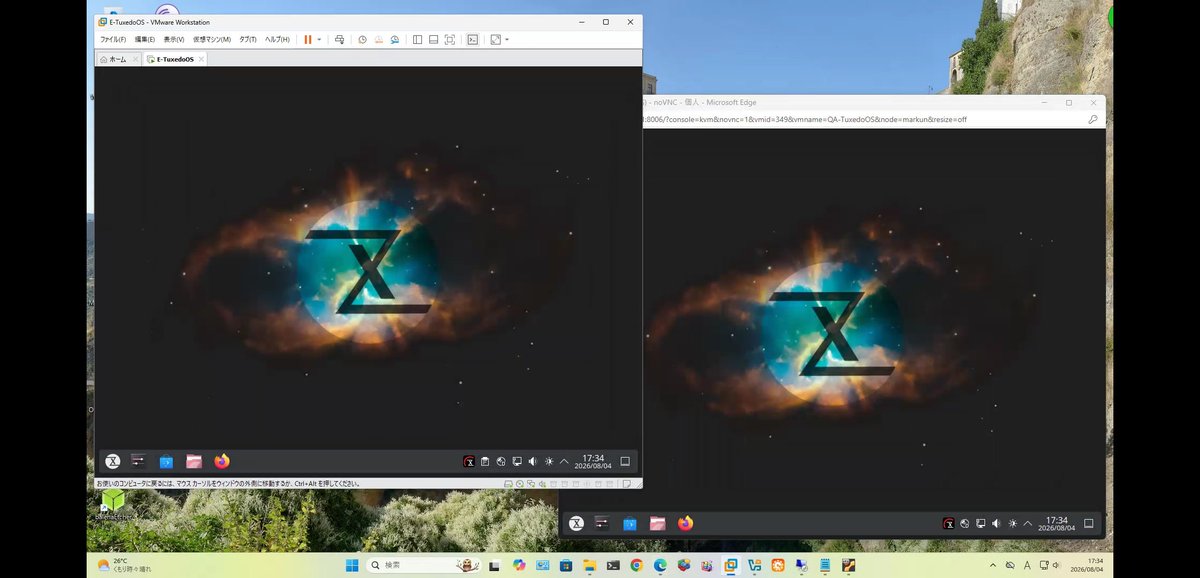
Task: Open snapshot manager icon in VMware toolbar
Action: 394,39
